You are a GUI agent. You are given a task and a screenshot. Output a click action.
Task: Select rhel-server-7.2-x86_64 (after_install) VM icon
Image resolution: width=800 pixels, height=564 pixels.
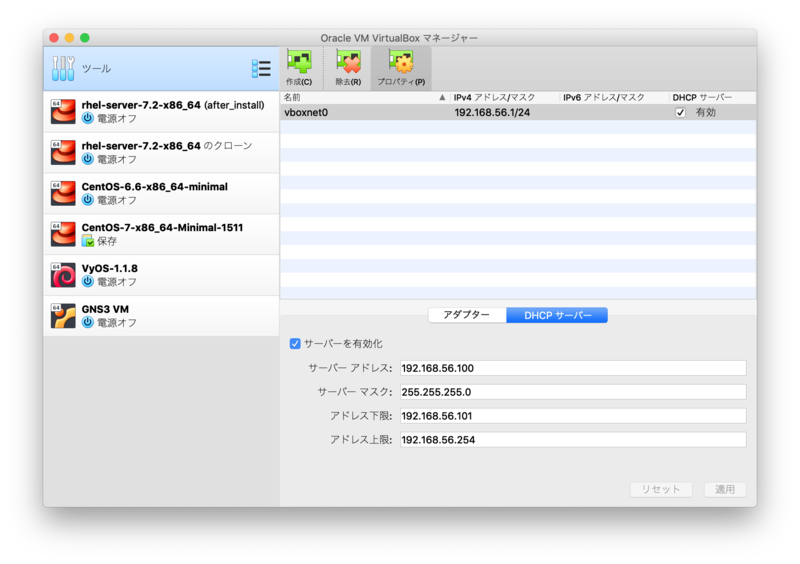[x=63, y=111]
